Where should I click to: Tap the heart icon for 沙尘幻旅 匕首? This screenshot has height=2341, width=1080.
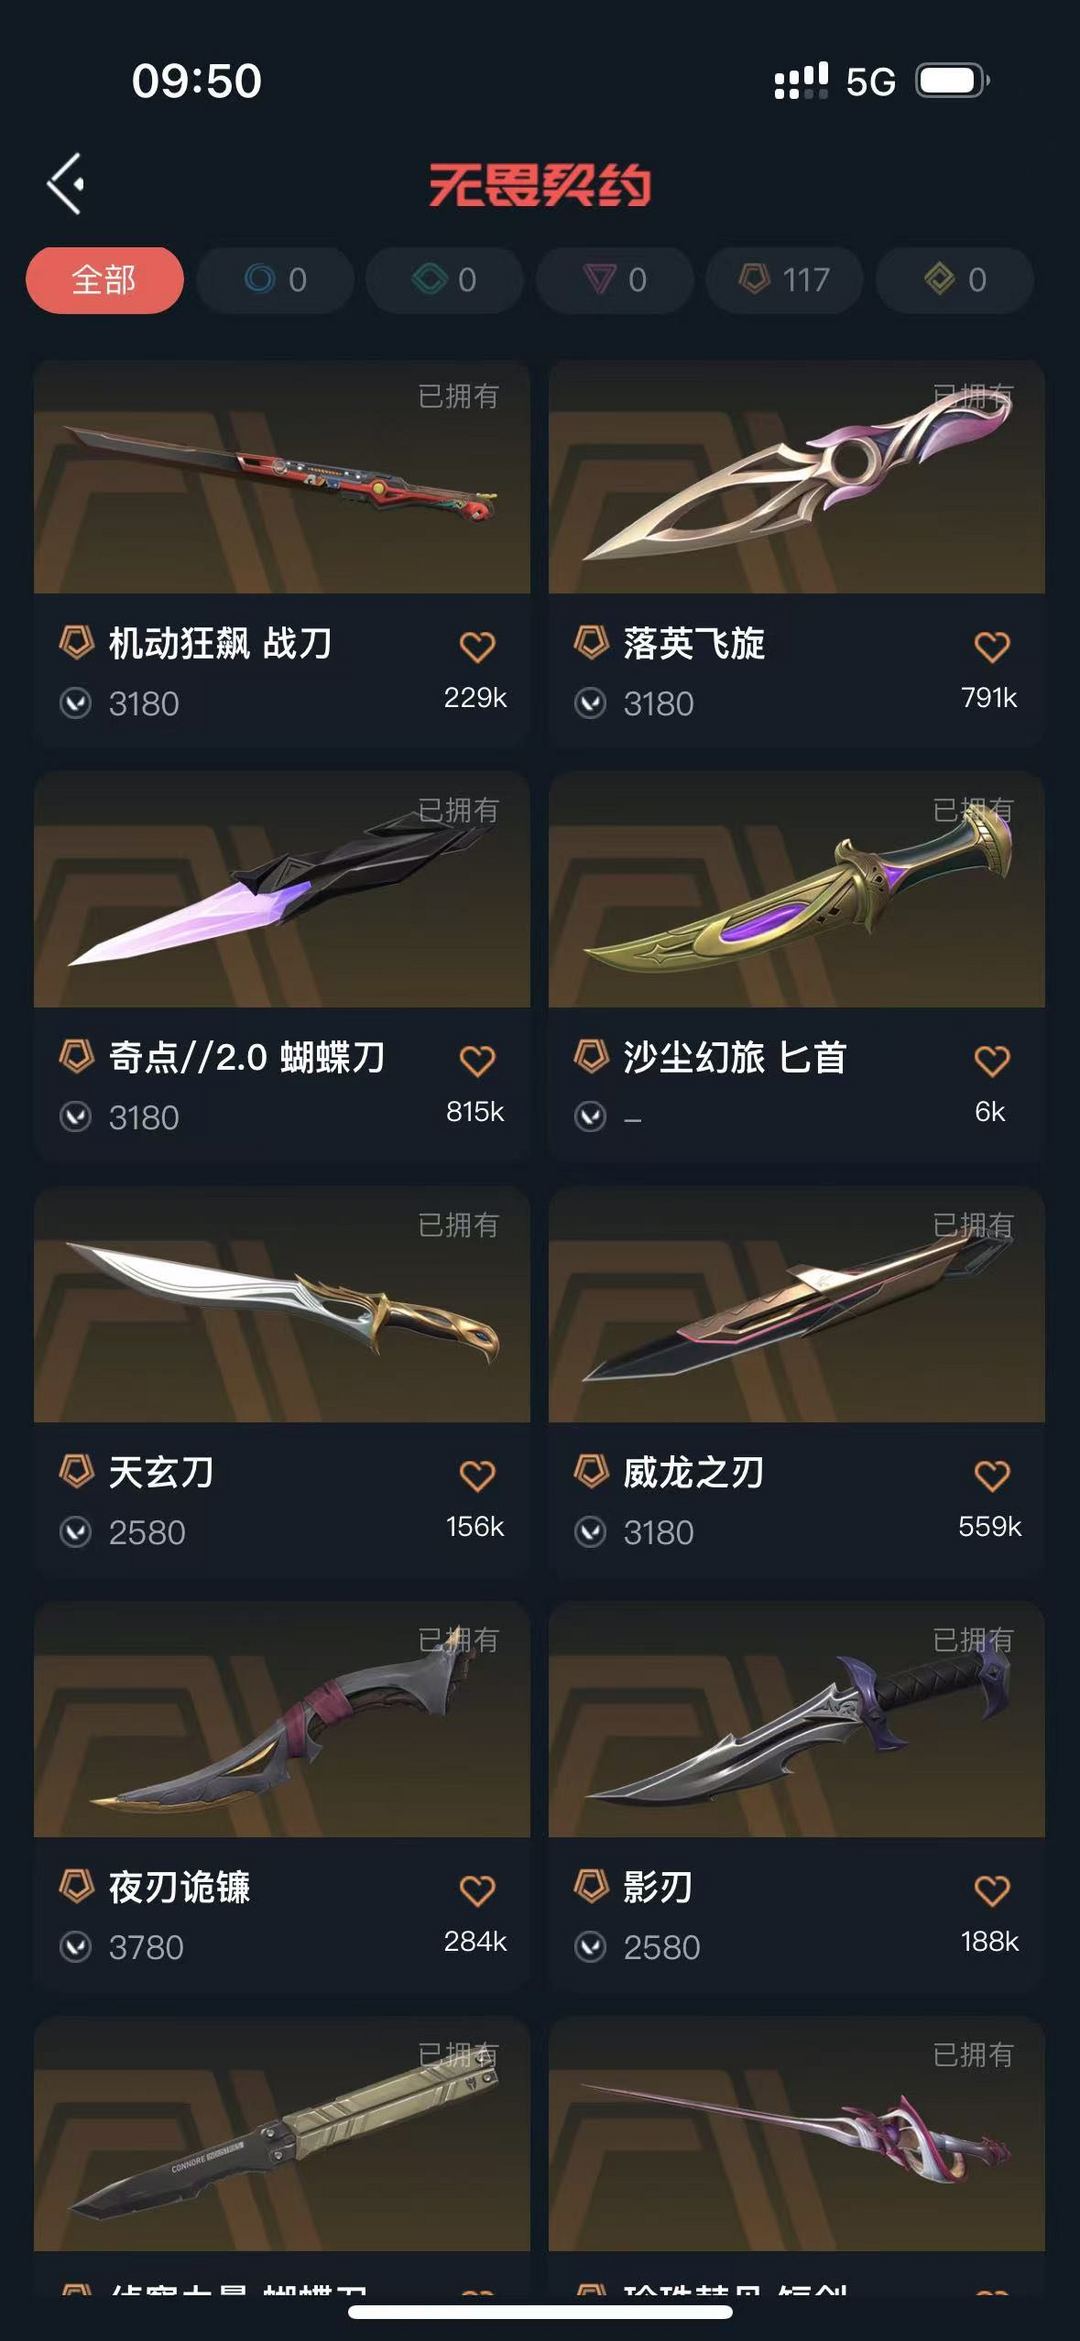(x=992, y=1061)
